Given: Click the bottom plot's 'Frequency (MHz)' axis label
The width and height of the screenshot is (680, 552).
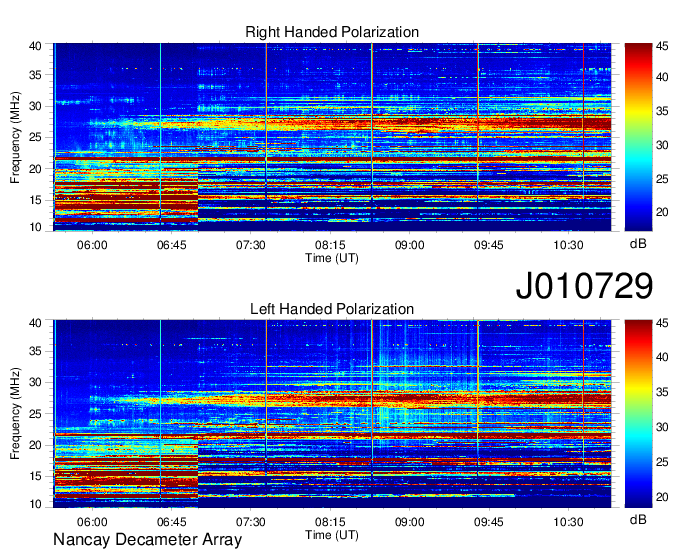Looking at the screenshot, I should click(x=15, y=414).
